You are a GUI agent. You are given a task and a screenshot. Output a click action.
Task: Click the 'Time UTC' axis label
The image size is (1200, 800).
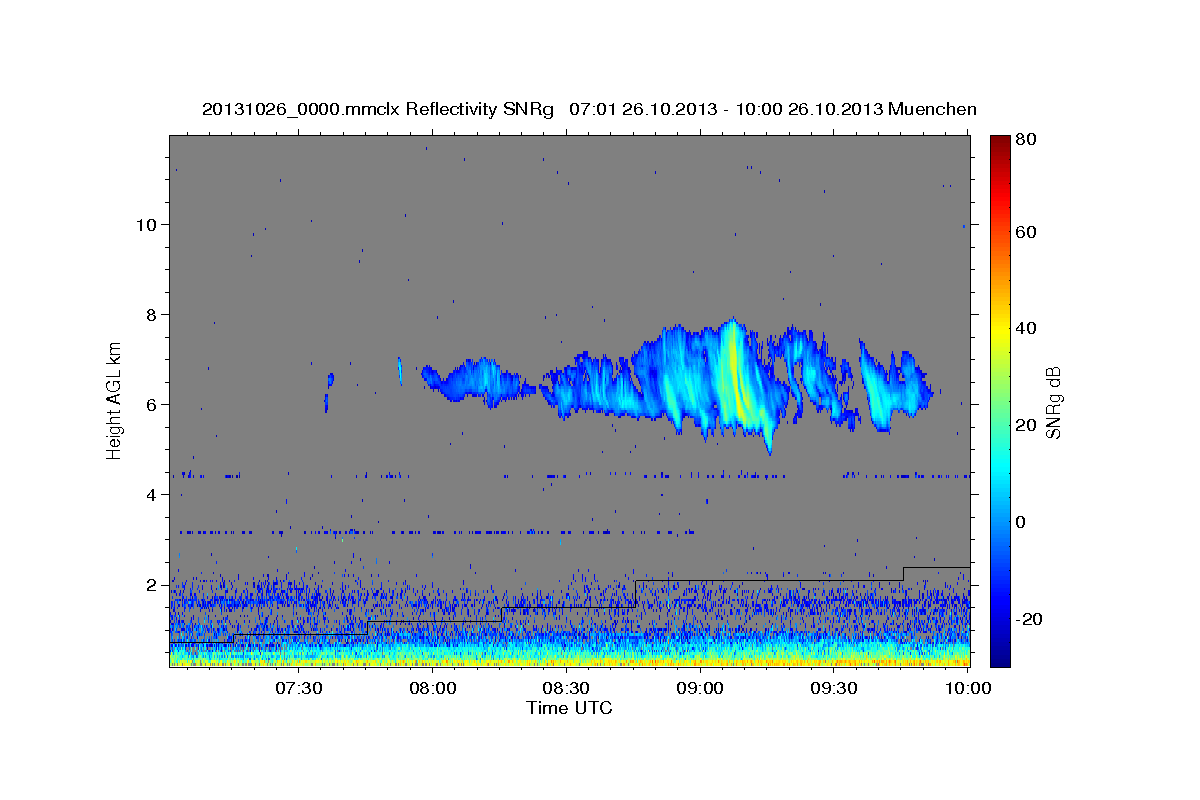pos(569,708)
